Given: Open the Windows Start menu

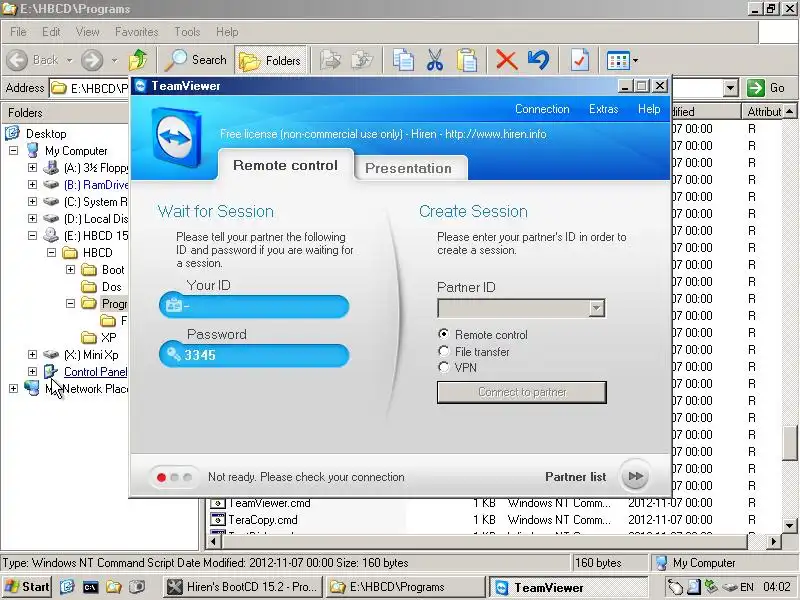Looking at the screenshot, I should 27,587.
